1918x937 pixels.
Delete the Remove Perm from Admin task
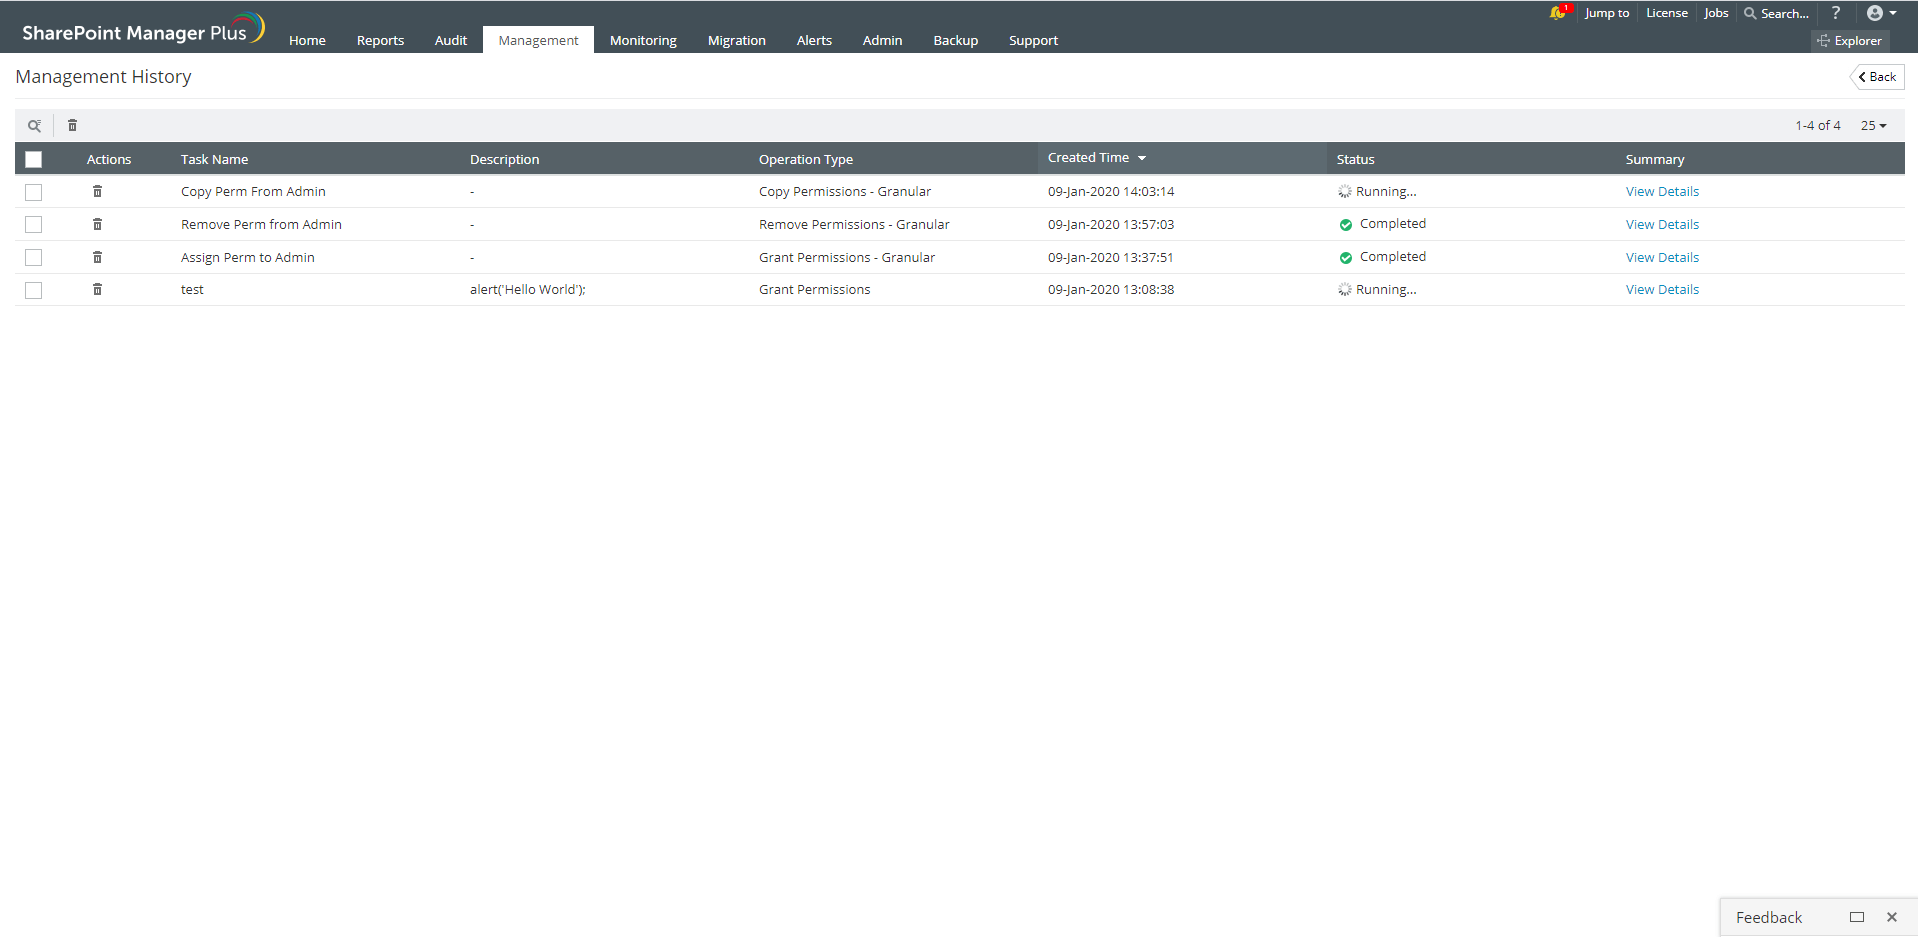[x=97, y=224]
